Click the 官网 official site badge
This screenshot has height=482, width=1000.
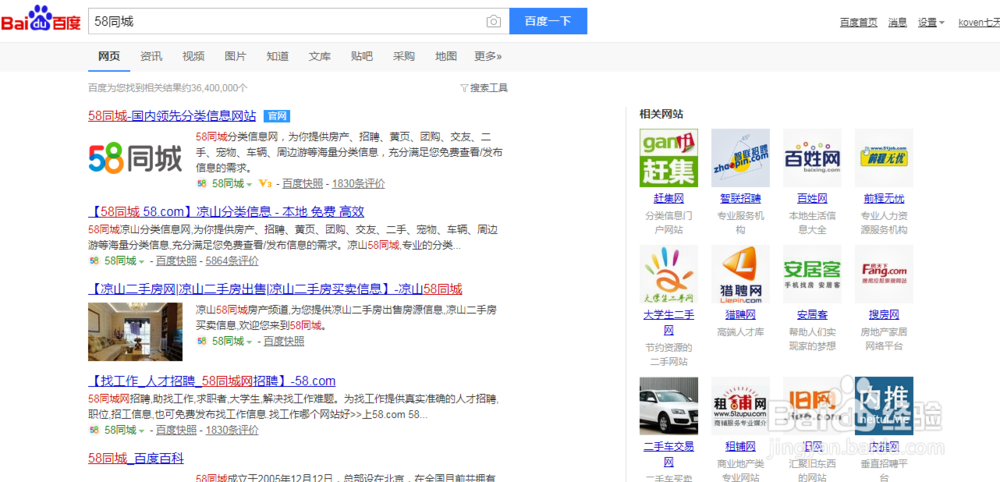click(x=277, y=116)
